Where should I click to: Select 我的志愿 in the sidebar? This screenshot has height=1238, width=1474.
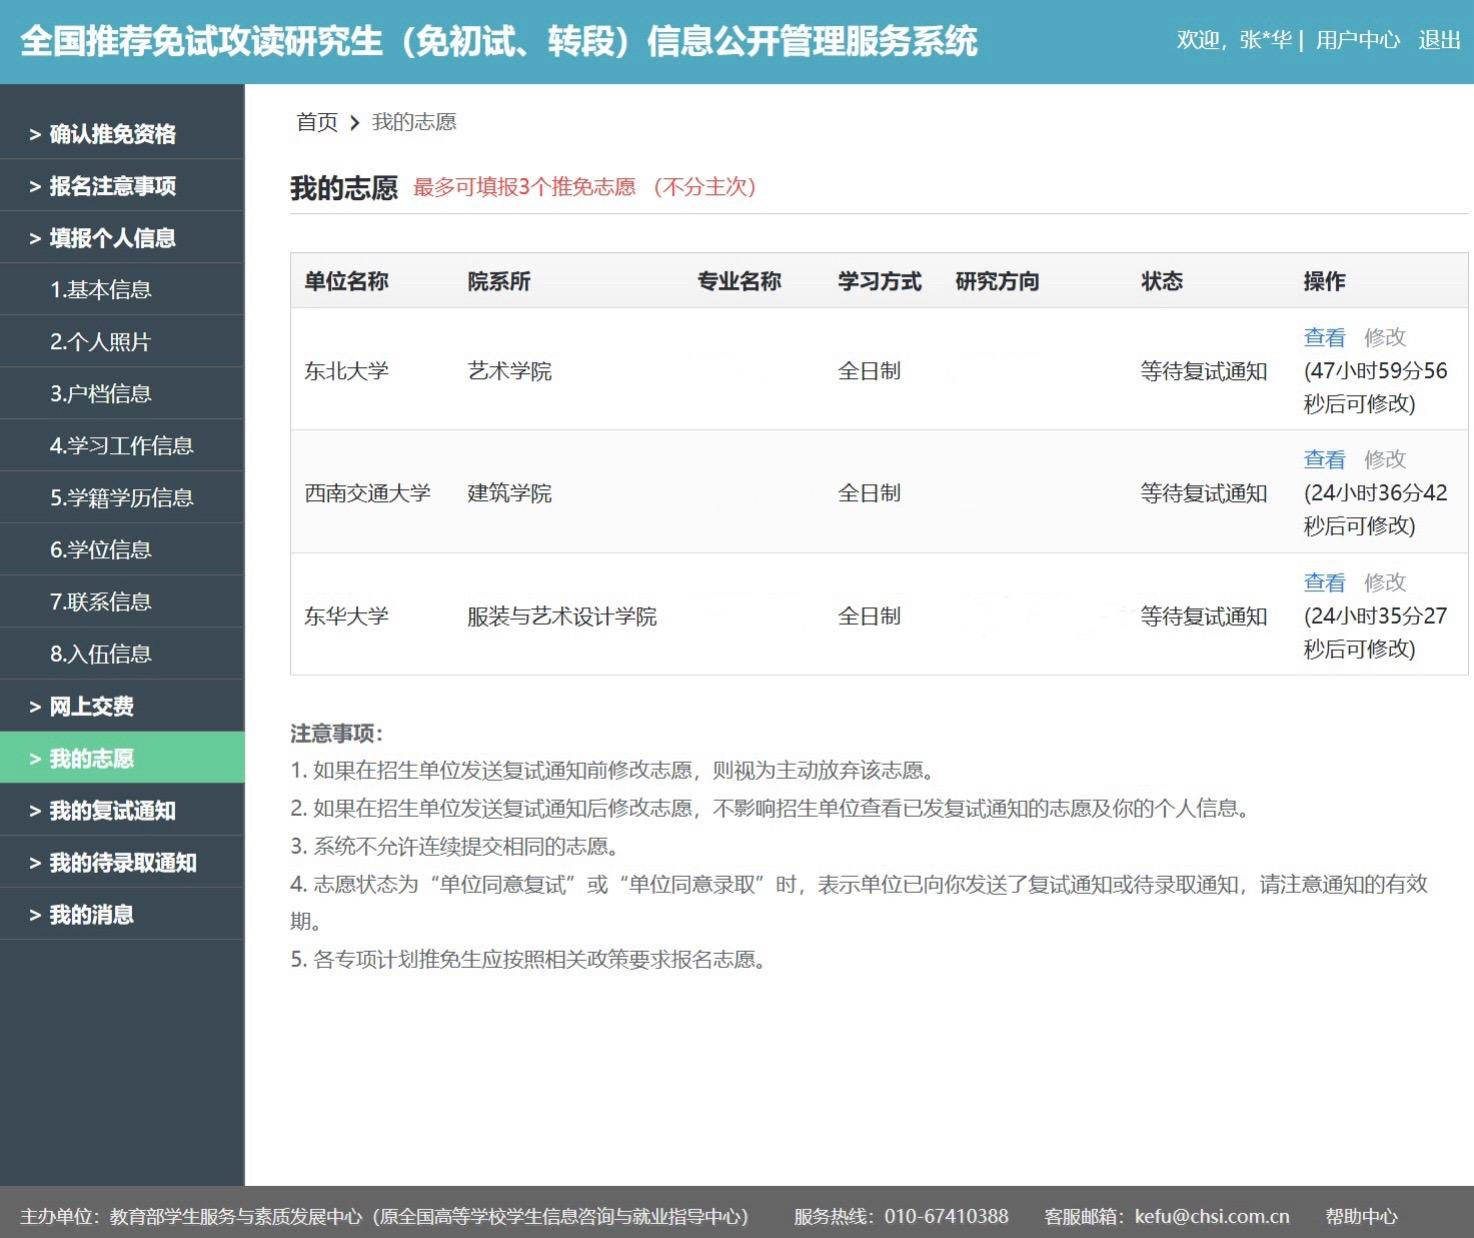[x=91, y=758]
